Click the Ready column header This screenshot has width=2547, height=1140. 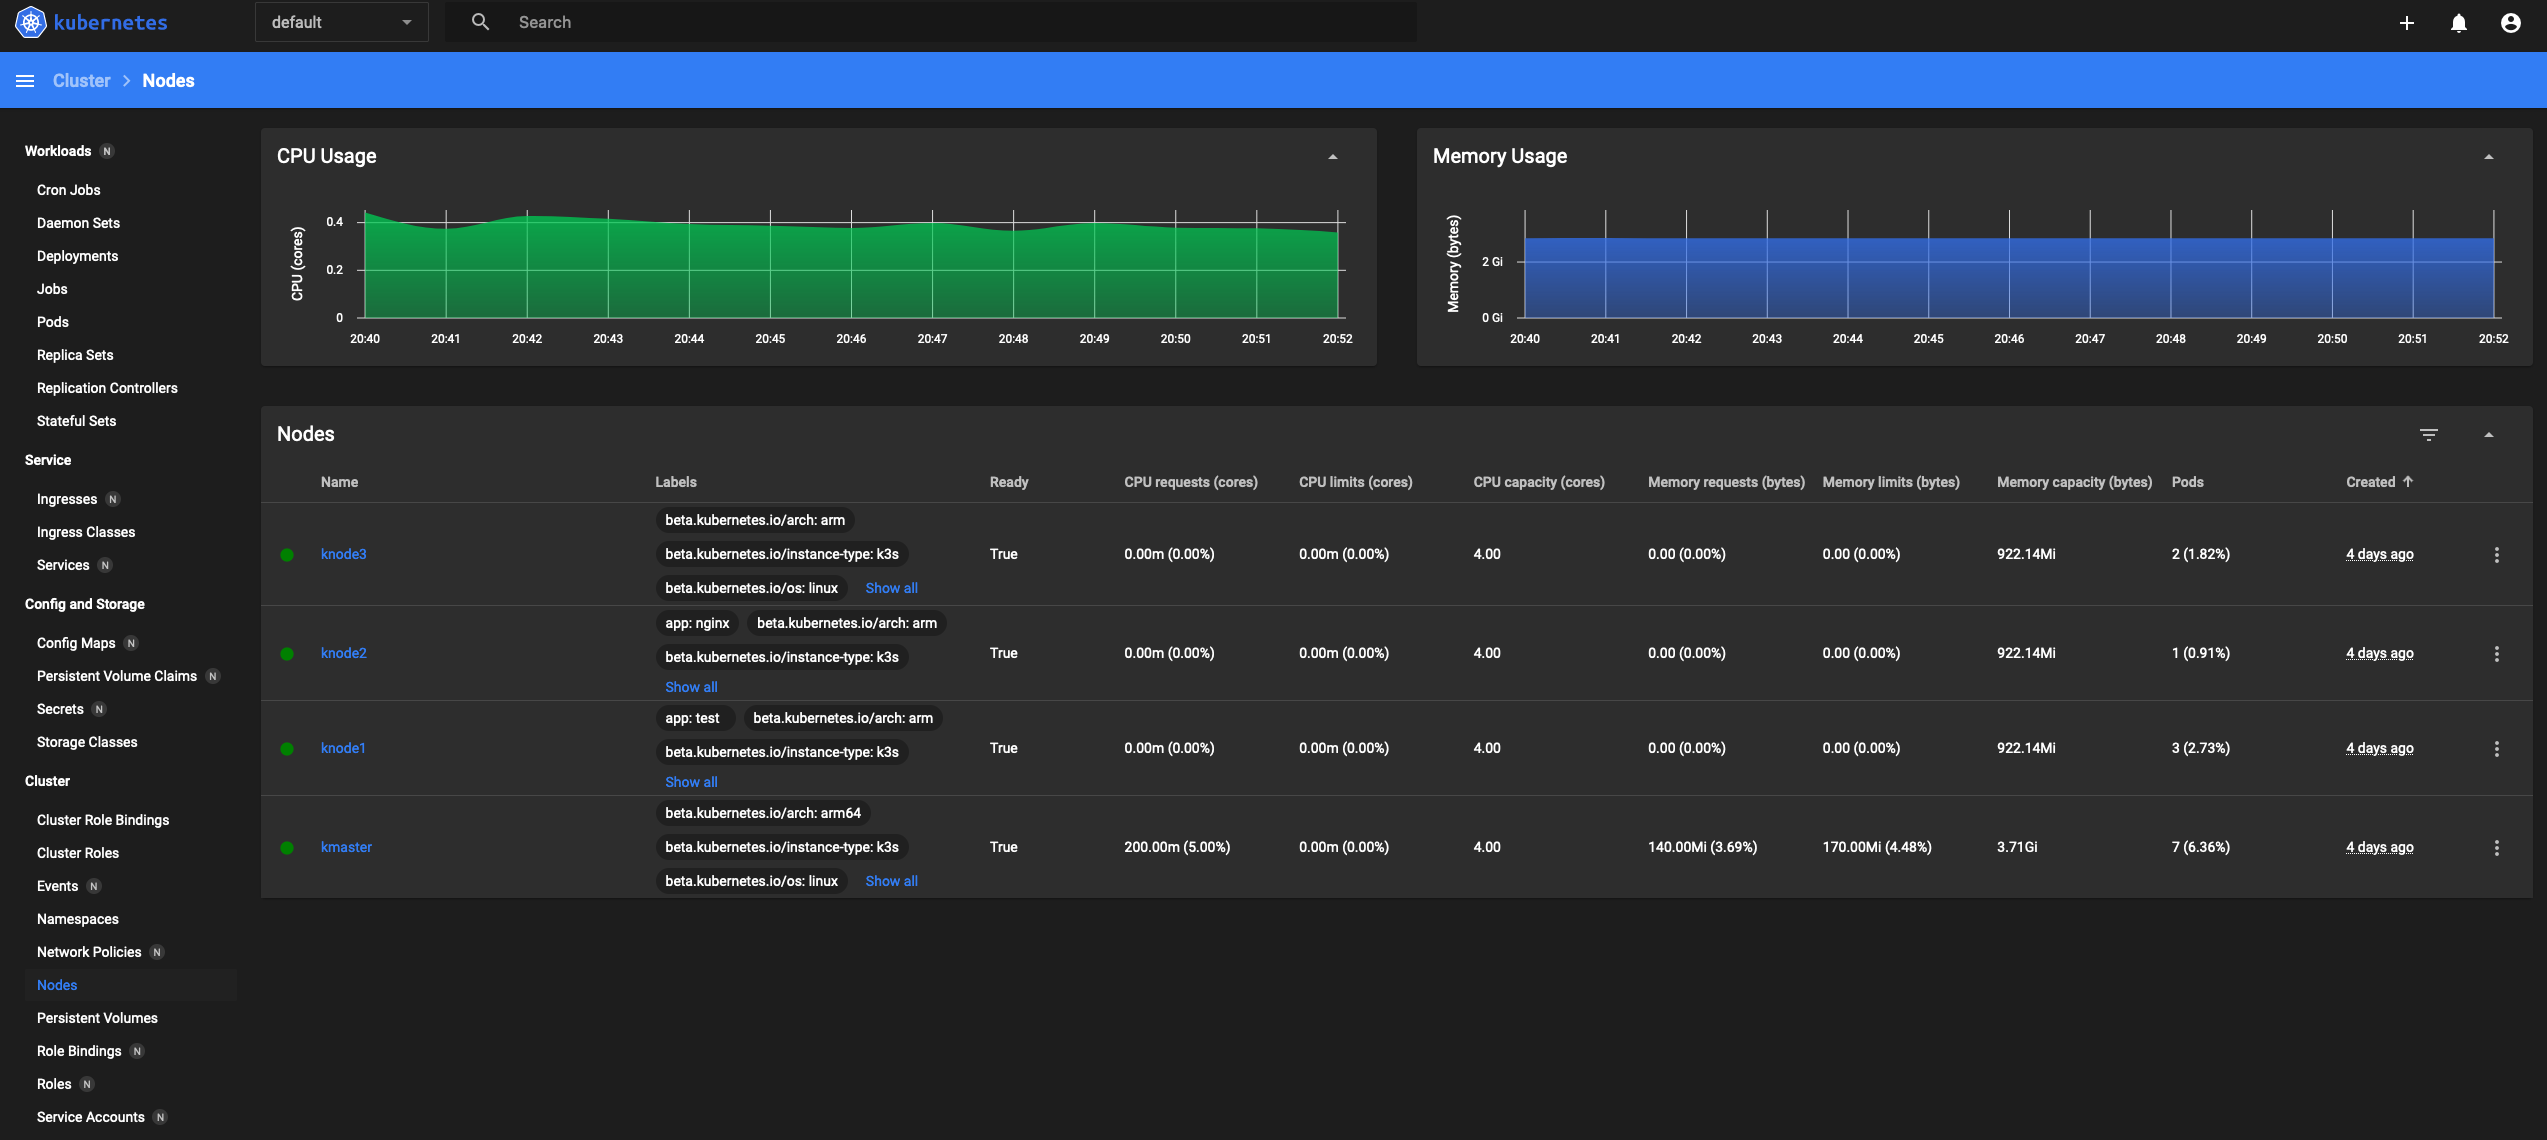[1009, 482]
